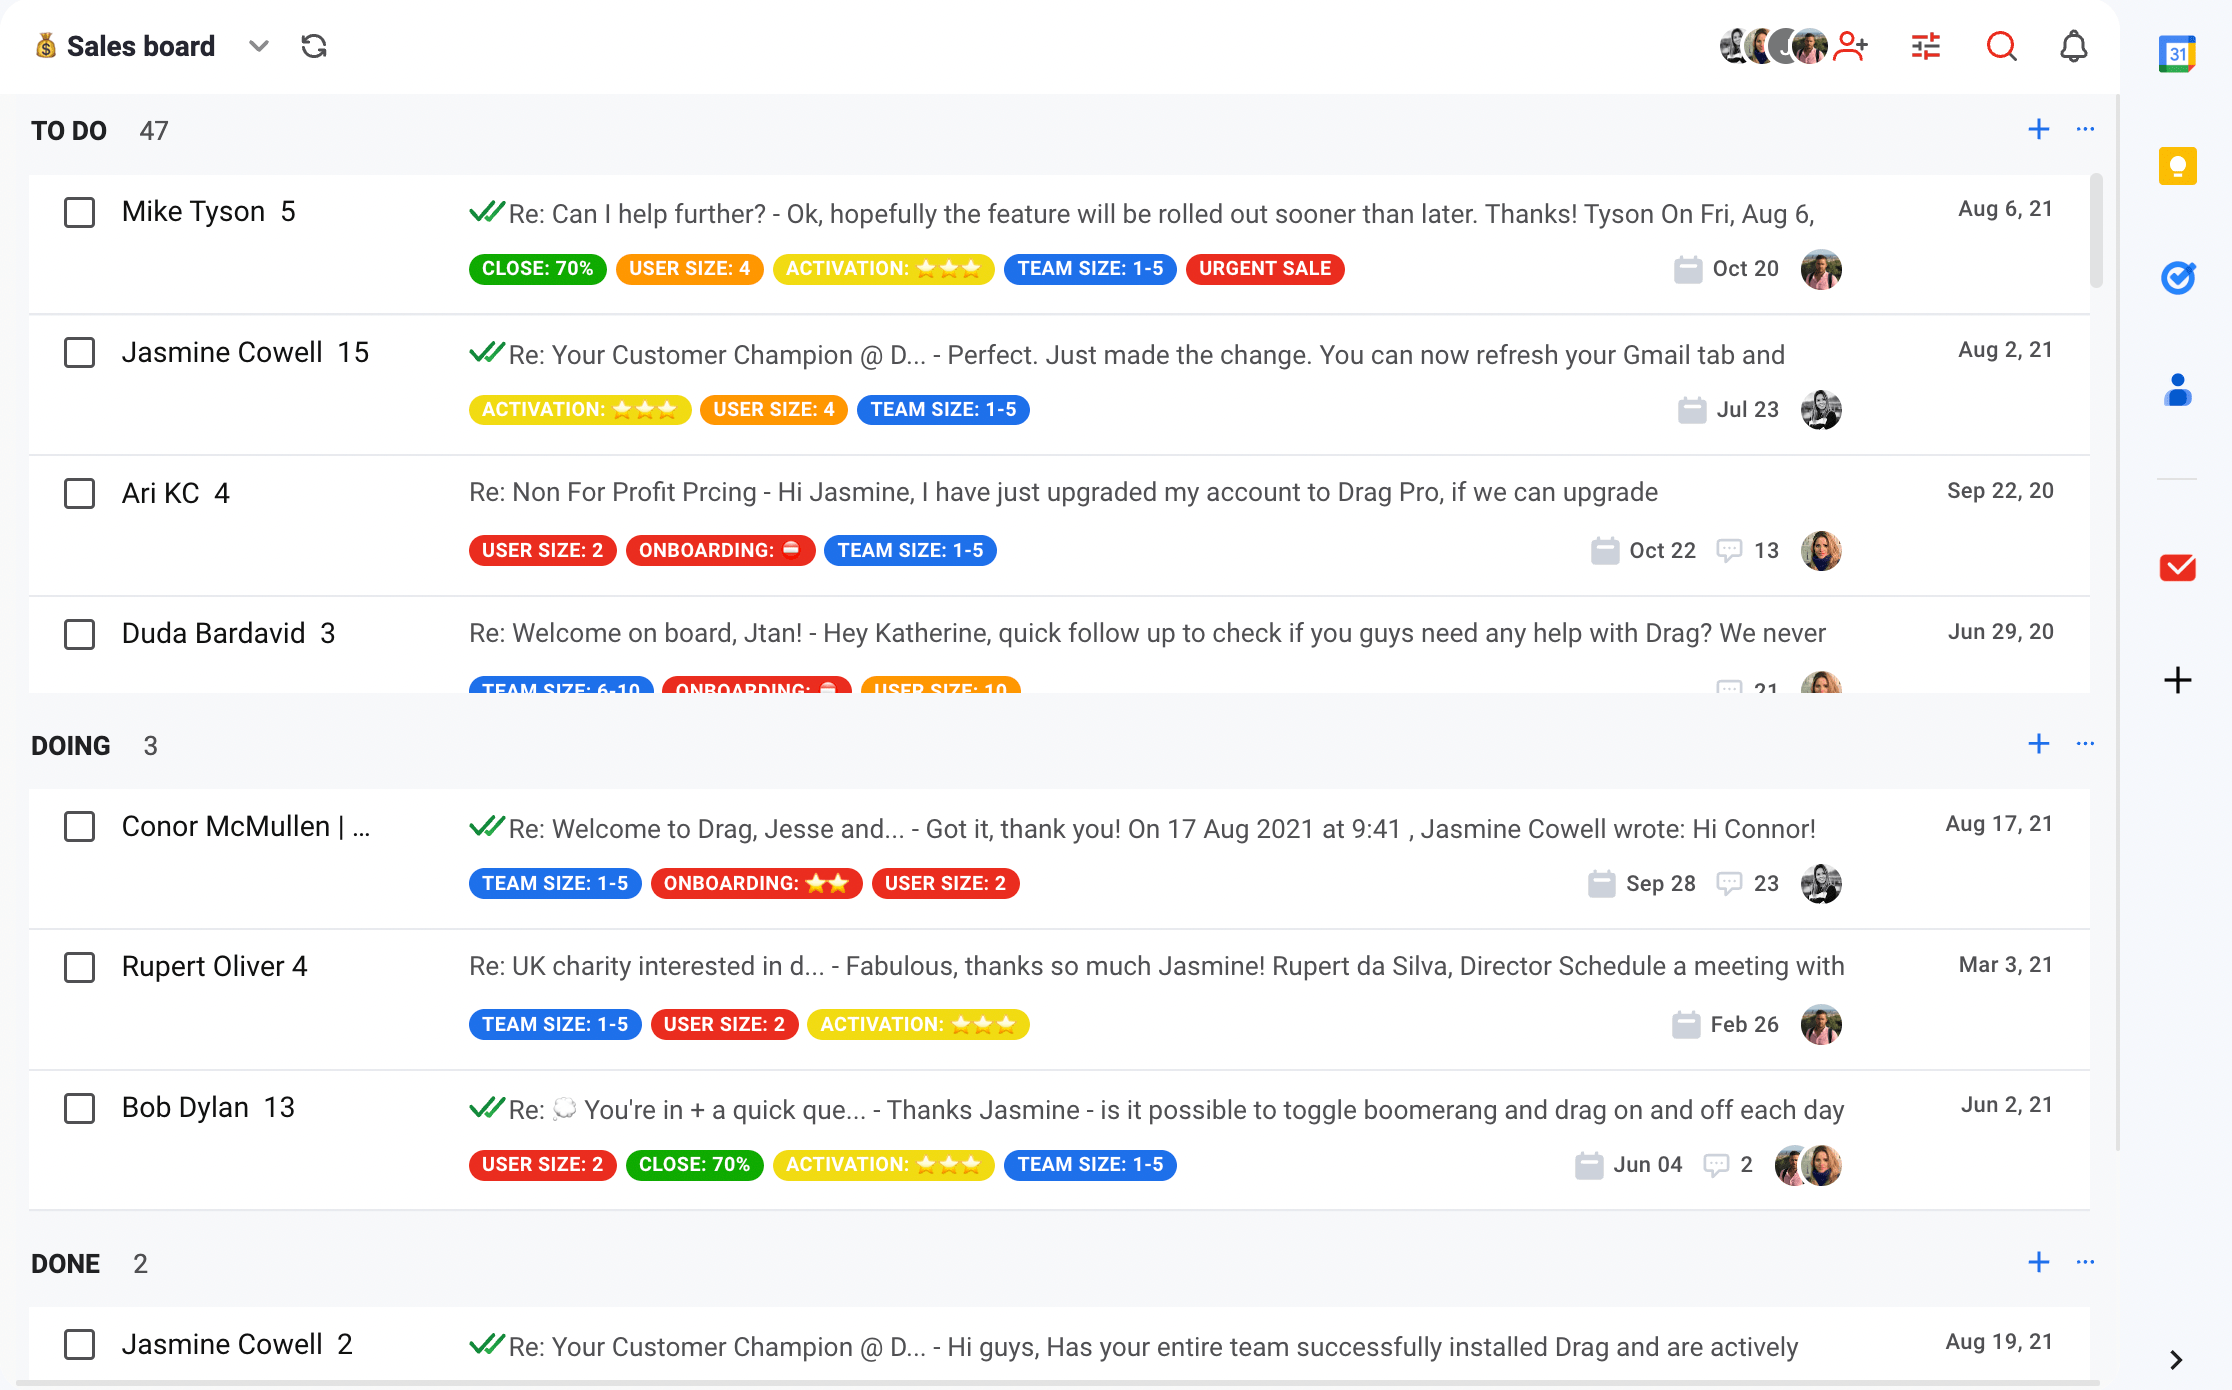
Task: Open Google Keep in side panel
Action: point(2177,166)
